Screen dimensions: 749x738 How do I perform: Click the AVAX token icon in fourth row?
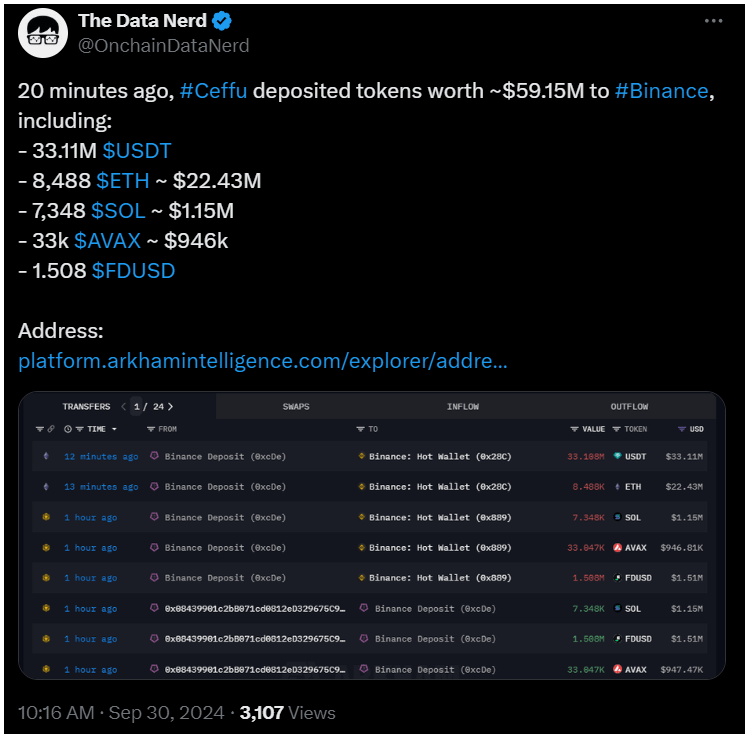point(617,547)
